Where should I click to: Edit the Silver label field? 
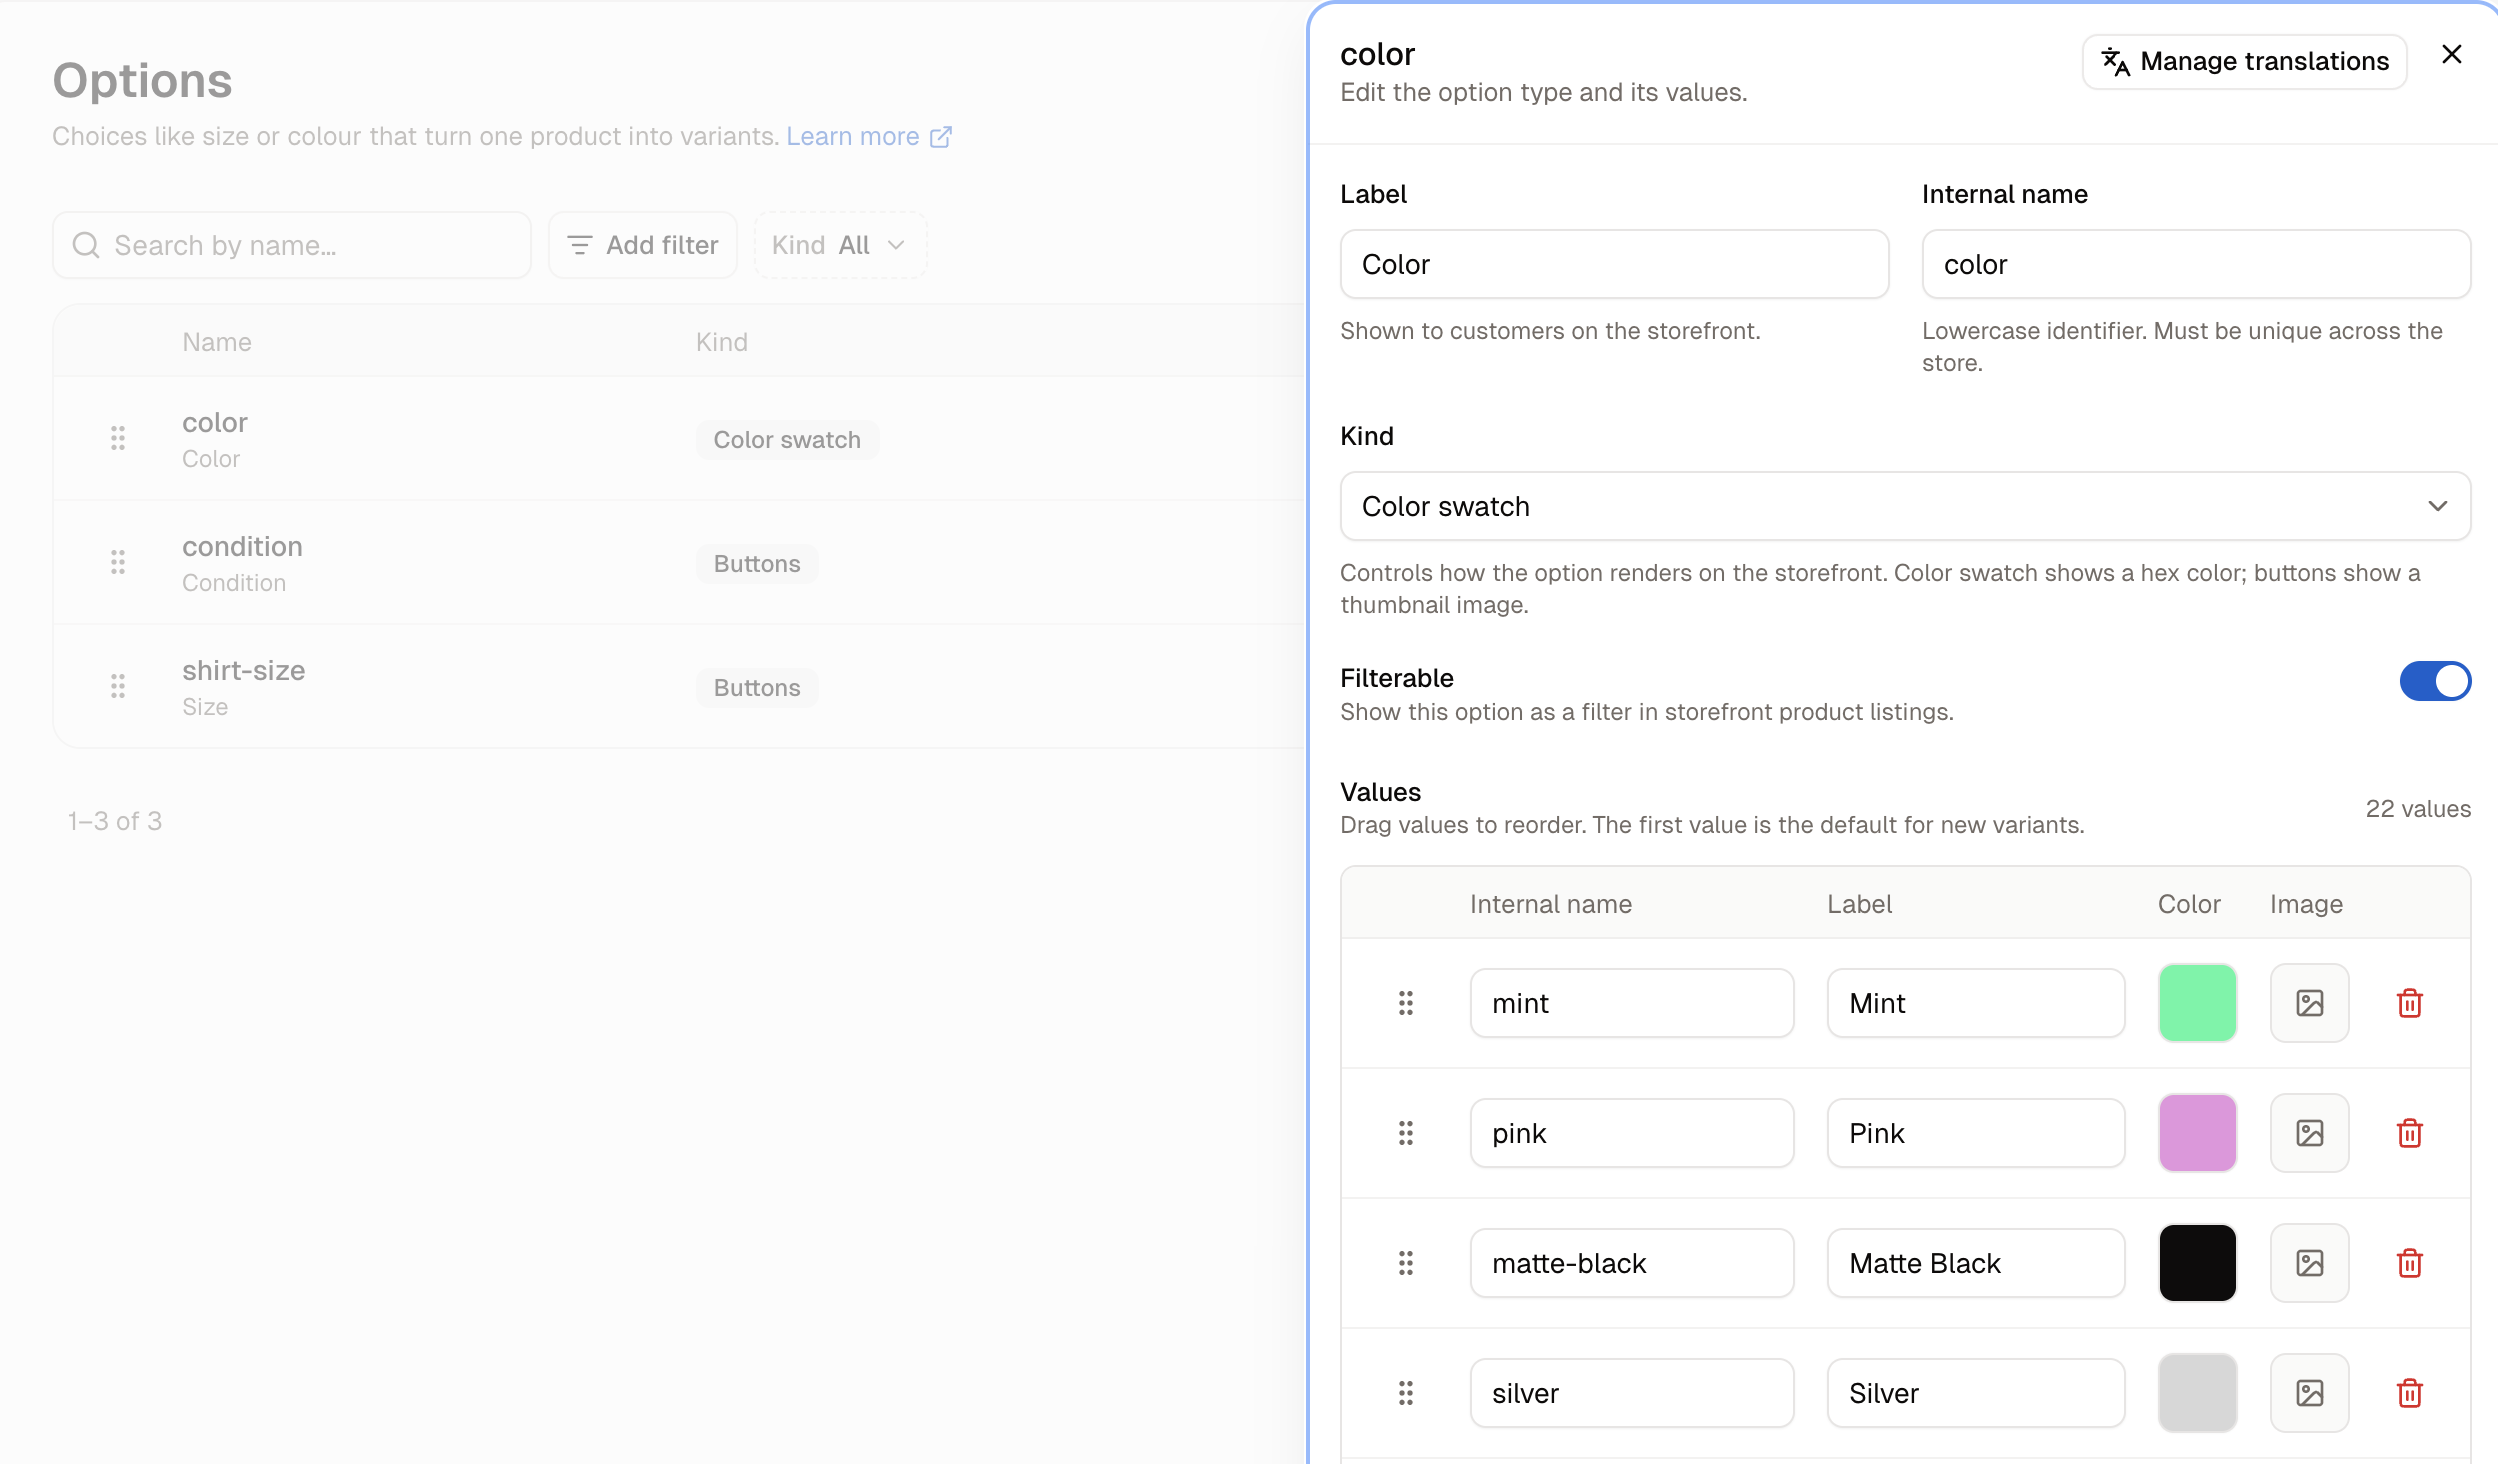[1976, 1393]
